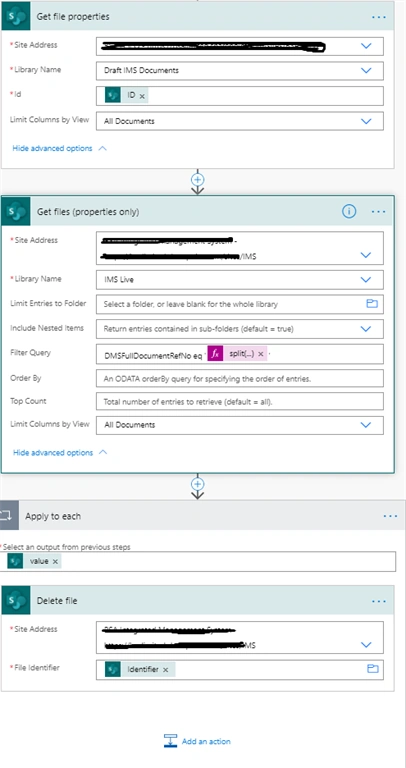Remove the Identifier token from File Identifier

click(x=166, y=670)
